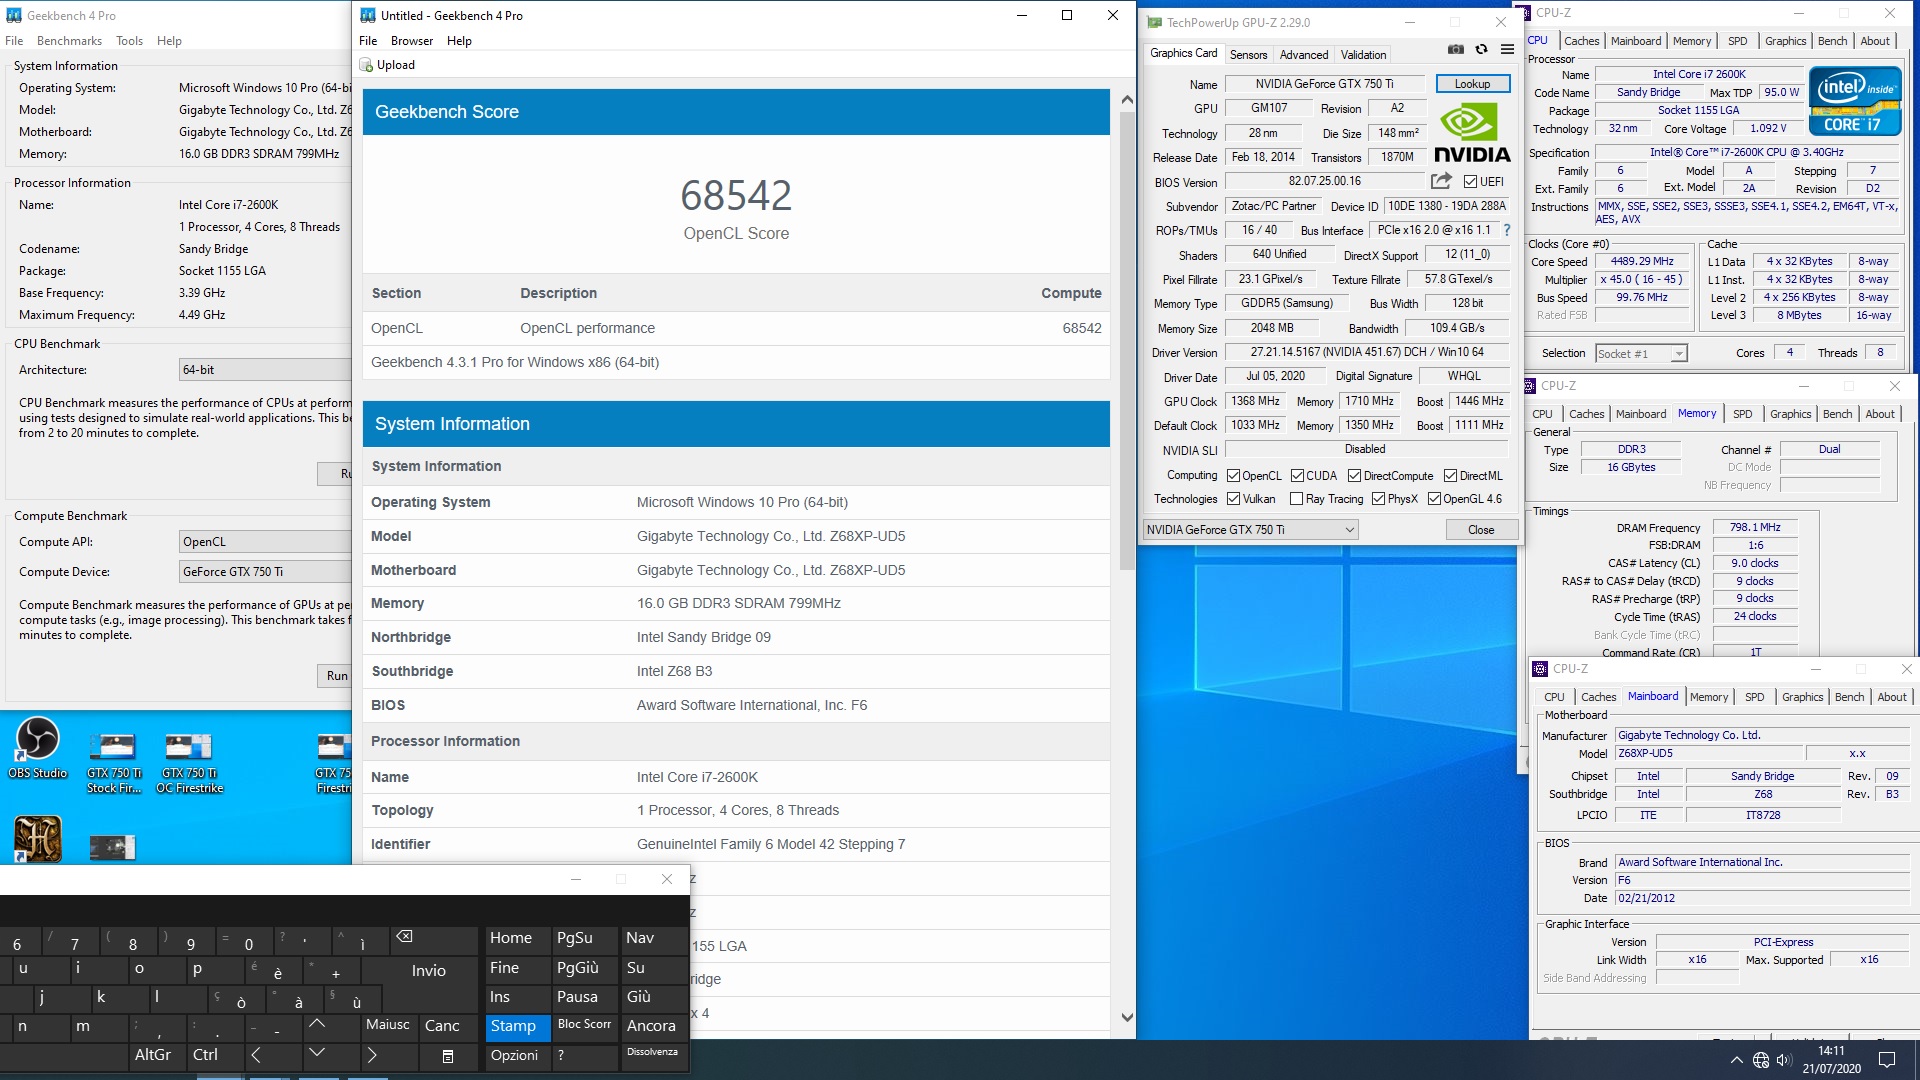Open the Socket #1 selection dropdown
Viewport: 1920px width, 1080px height.
tap(1641, 353)
